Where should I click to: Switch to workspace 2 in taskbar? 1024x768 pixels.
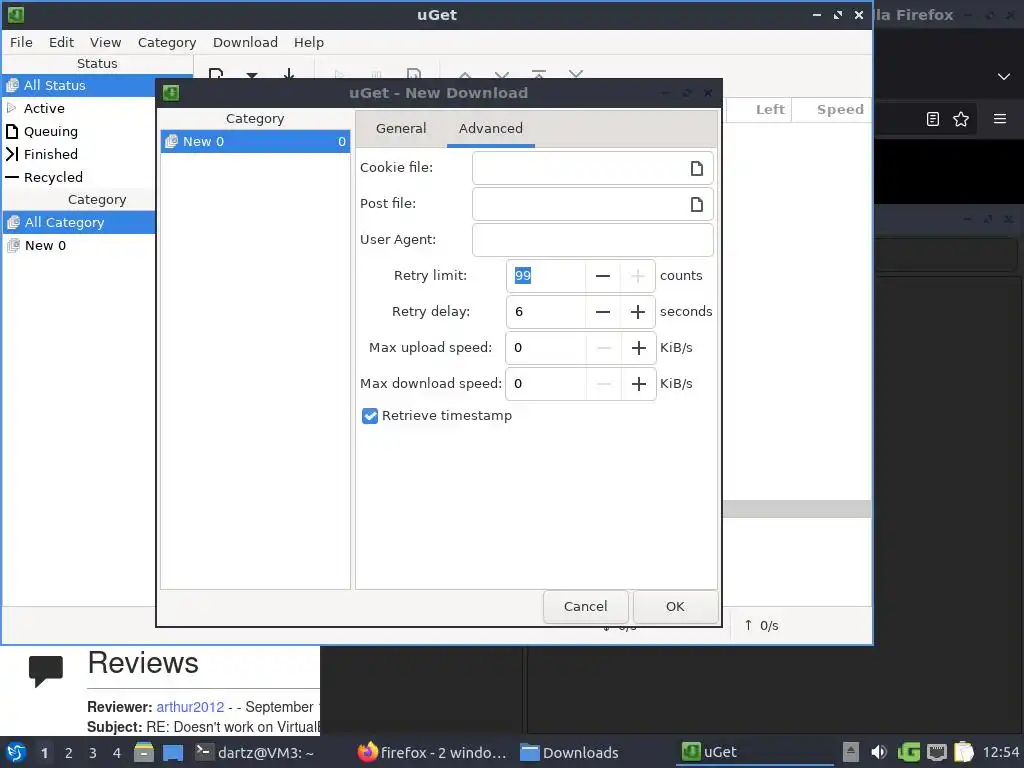coord(69,753)
